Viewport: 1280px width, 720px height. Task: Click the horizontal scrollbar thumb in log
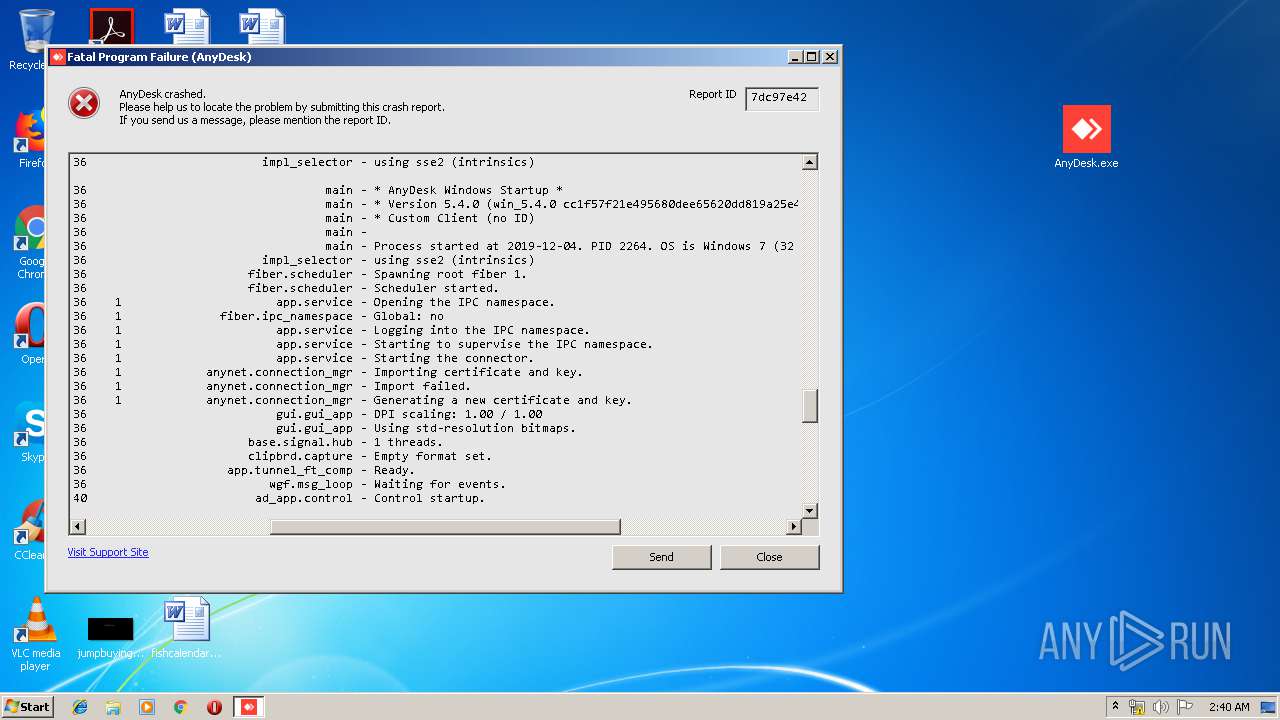click(445, 527)
